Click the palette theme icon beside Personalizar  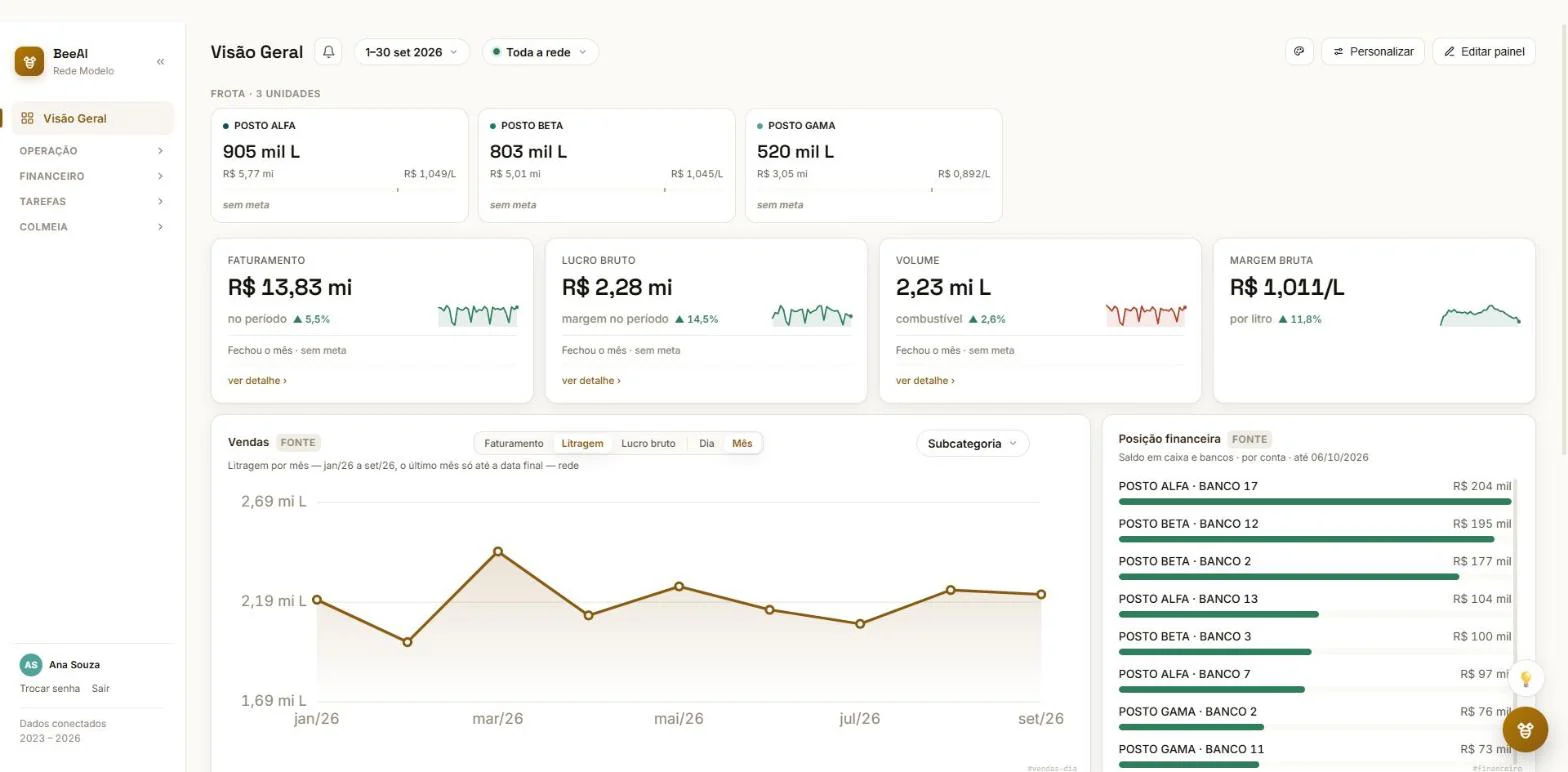coord(1299,51)
